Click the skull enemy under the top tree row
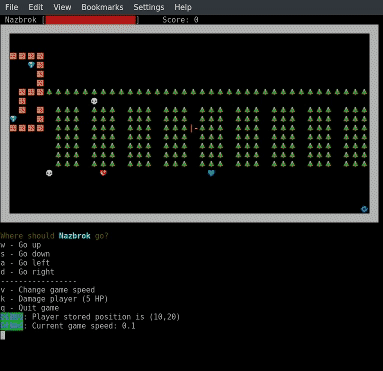This screenshot has width=383, height=371. 94,101
